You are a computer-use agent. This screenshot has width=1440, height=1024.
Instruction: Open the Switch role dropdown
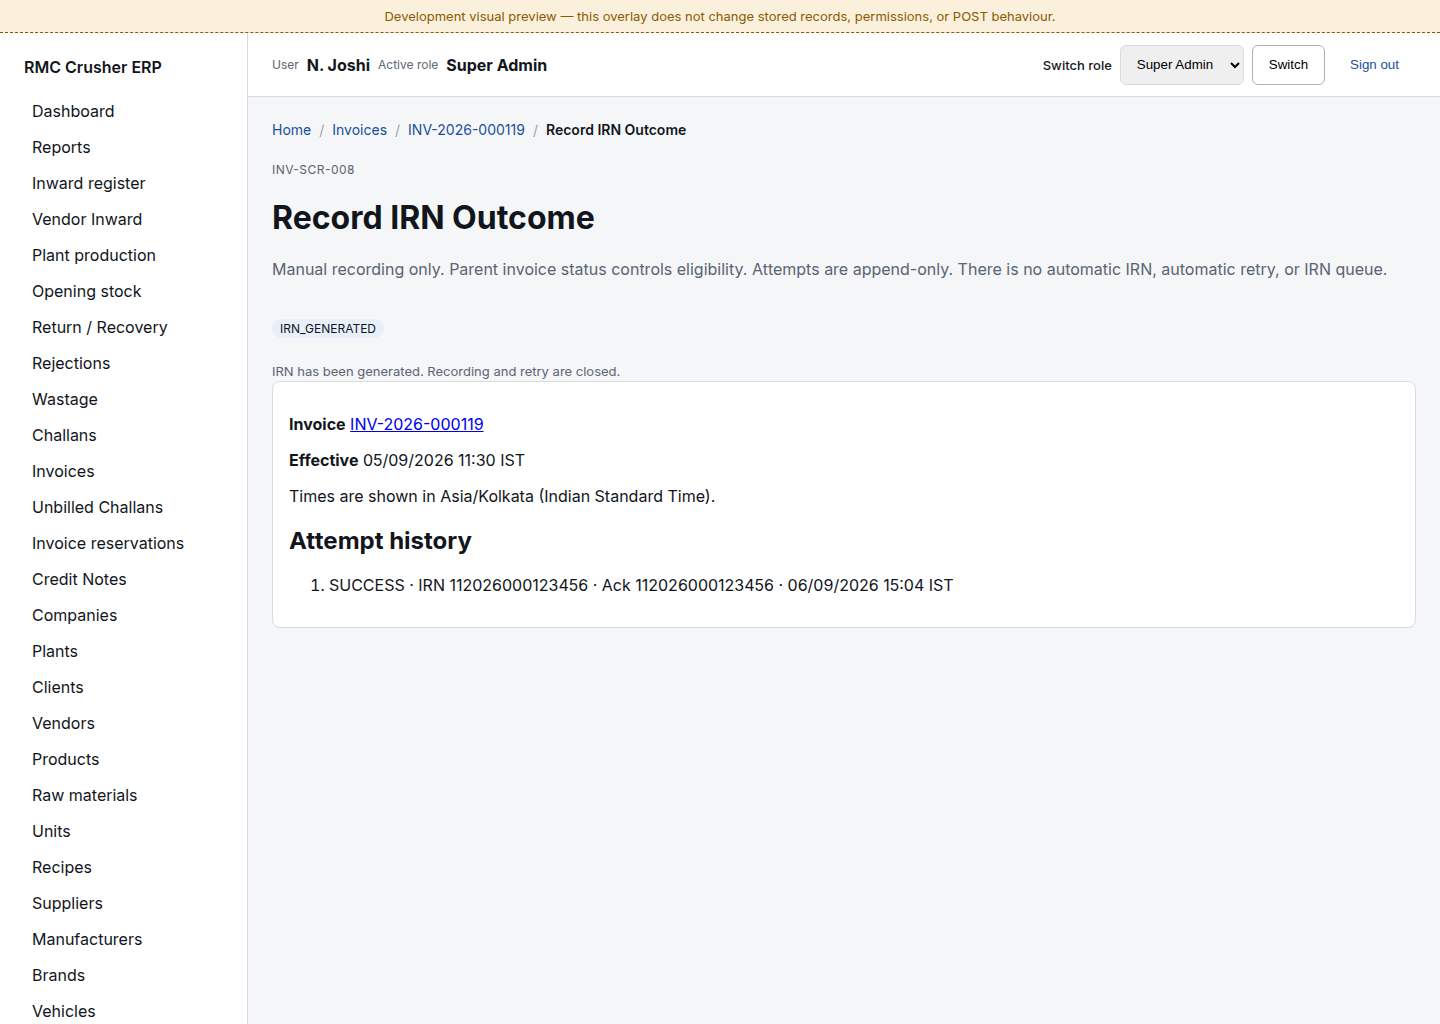[1181, 65]
